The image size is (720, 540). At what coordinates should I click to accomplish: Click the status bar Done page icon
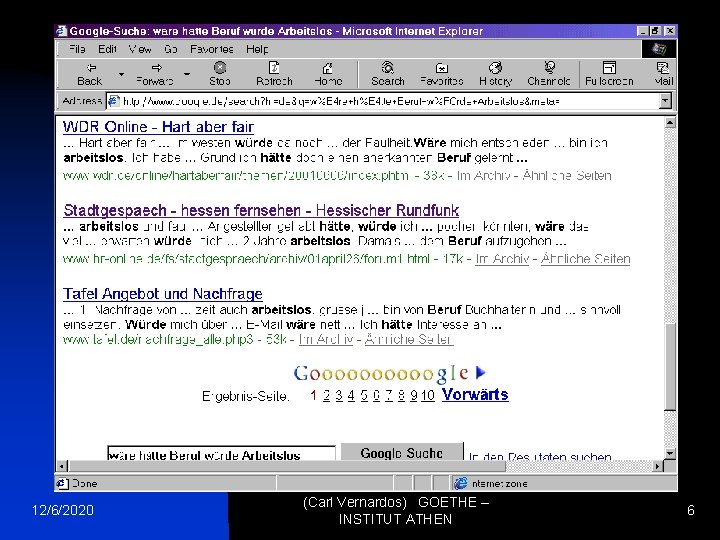coord(62,483)
